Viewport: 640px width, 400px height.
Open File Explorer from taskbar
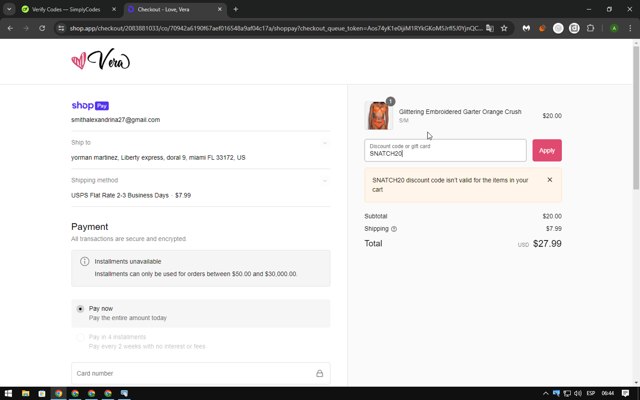click(25, 393)
